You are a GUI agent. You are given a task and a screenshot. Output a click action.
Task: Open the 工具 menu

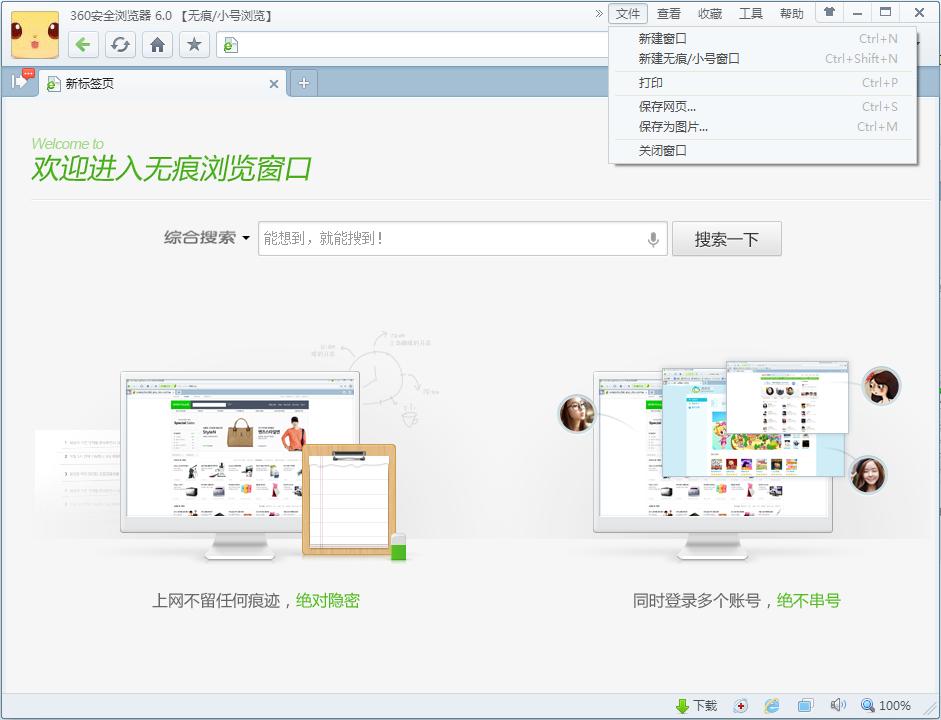pos(750,13)
